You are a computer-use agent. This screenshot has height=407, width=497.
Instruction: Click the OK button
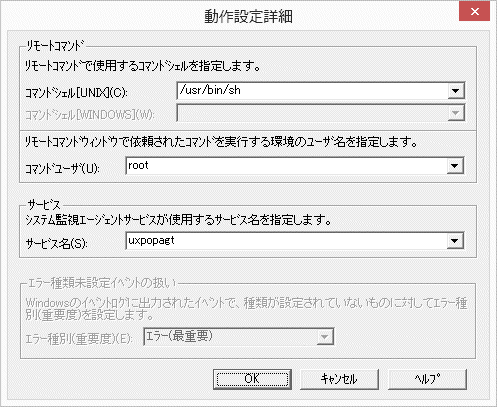click(x=252, y=379)
